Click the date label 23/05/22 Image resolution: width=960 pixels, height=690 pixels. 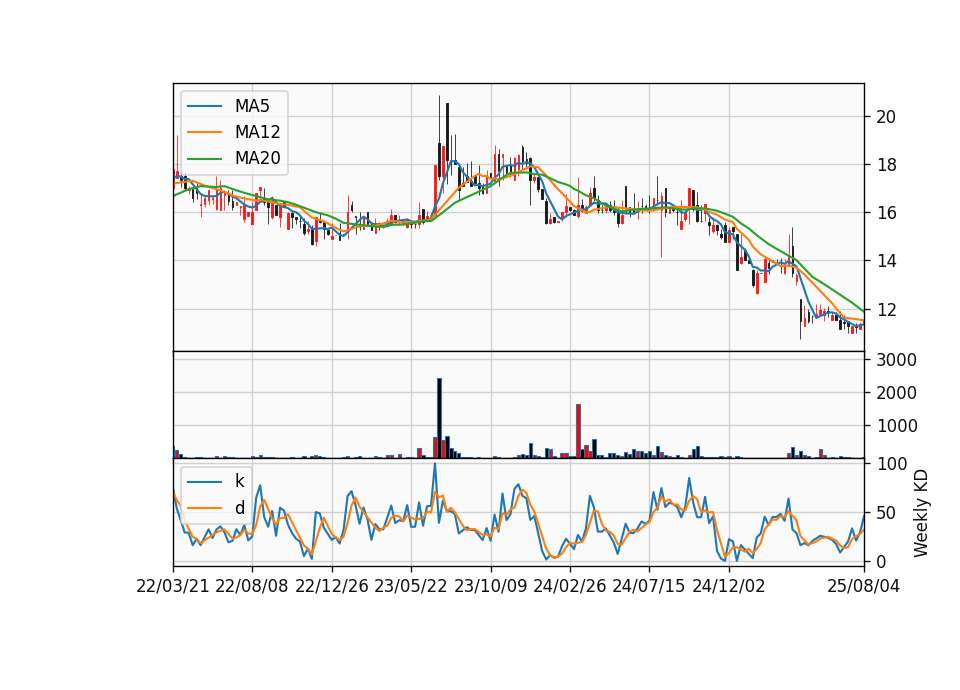411,586
